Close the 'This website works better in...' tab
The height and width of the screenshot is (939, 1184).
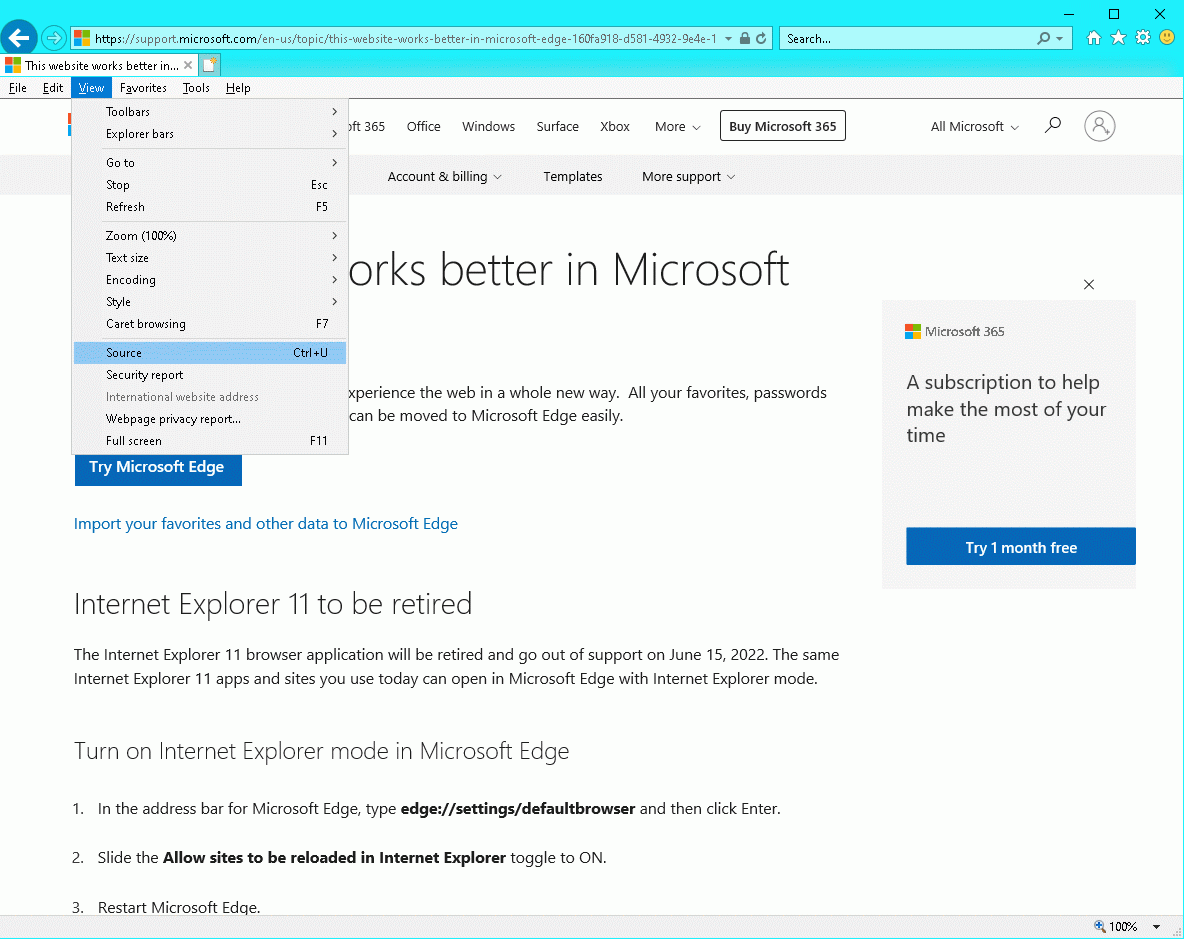pos(188,66)
